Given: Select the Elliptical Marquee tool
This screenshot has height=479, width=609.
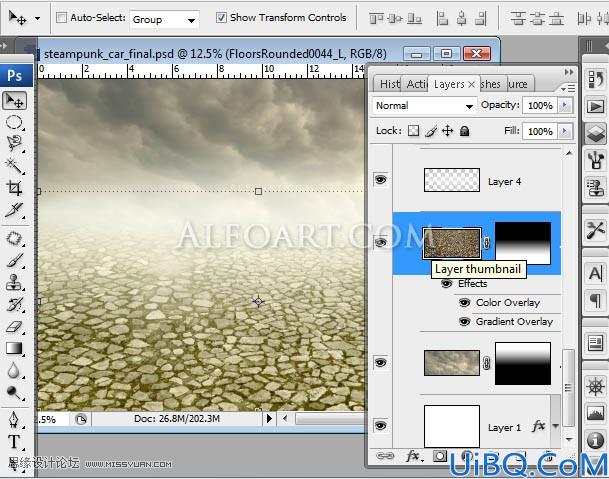Looking at the screenshot, I should (x=14, y=122).
